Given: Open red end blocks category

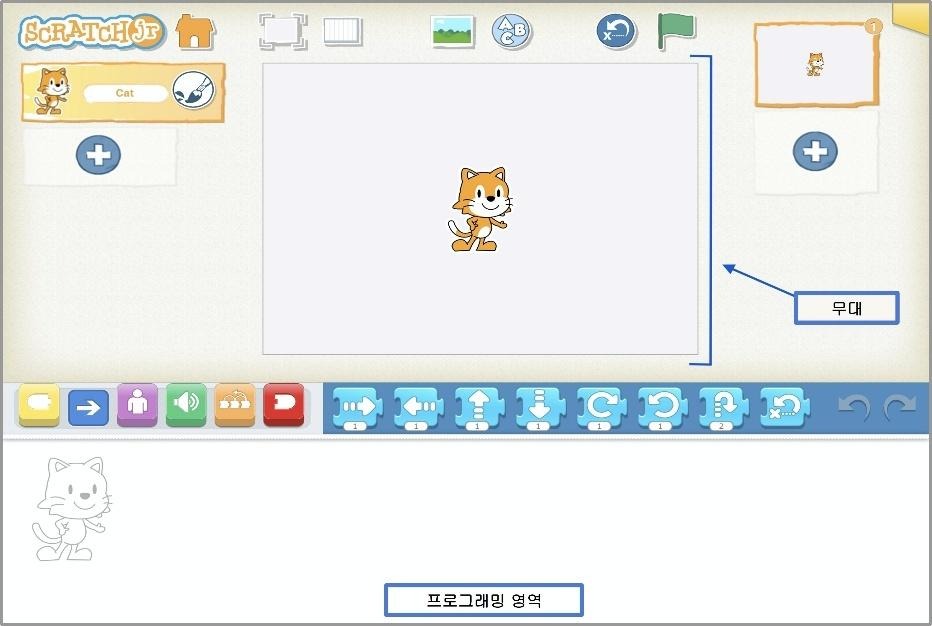Looking at the screenshot, I should tap(284, 406).
